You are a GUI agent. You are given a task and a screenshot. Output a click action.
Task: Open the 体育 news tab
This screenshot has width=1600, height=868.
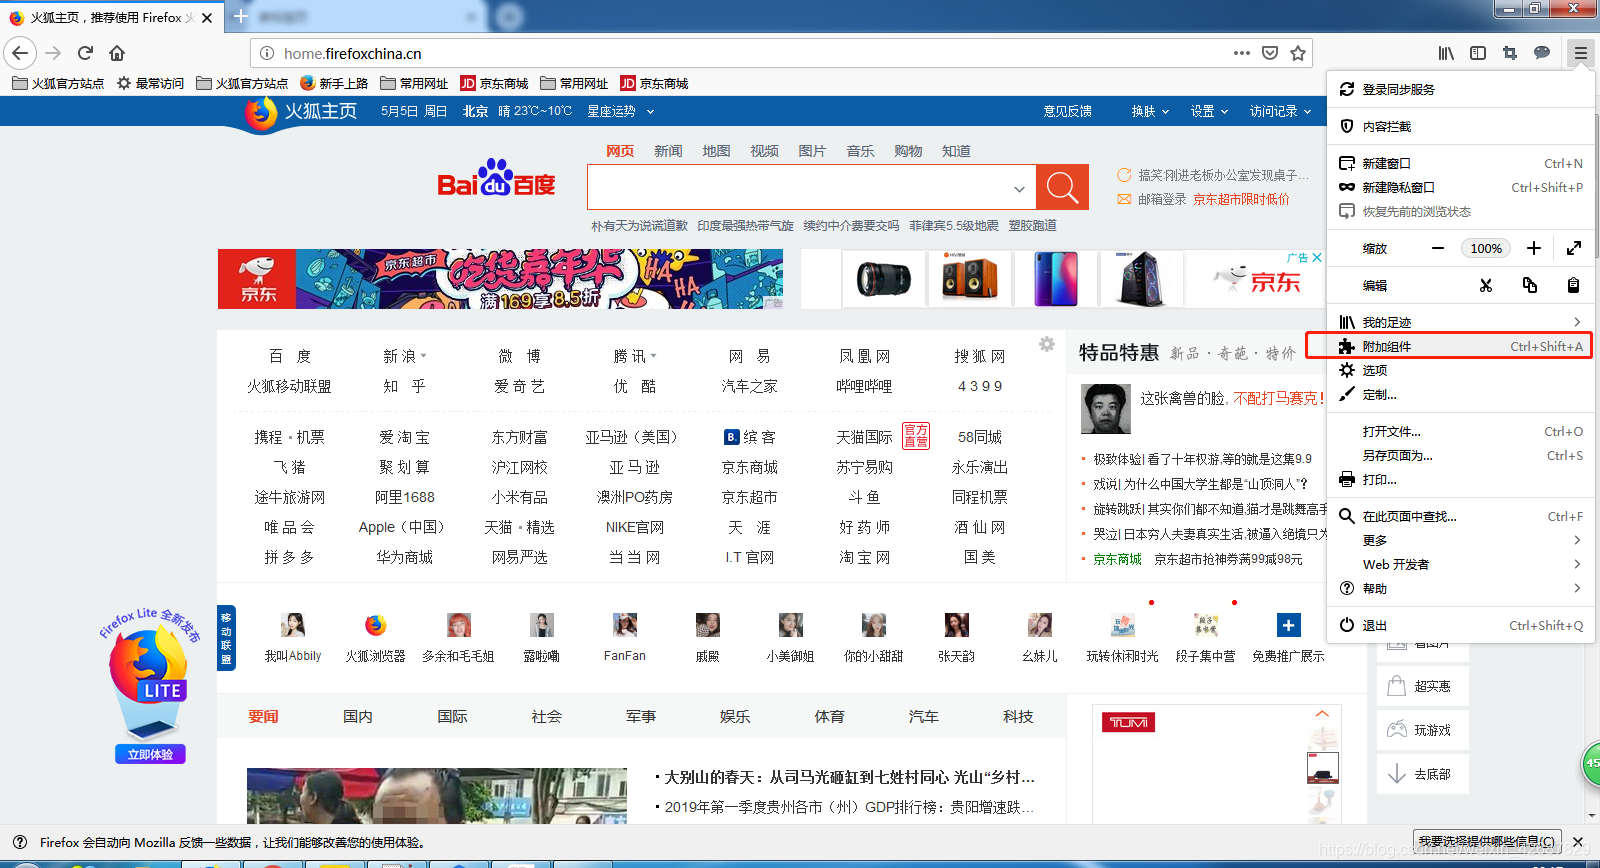pyautogui.click(x=829, y=716)
